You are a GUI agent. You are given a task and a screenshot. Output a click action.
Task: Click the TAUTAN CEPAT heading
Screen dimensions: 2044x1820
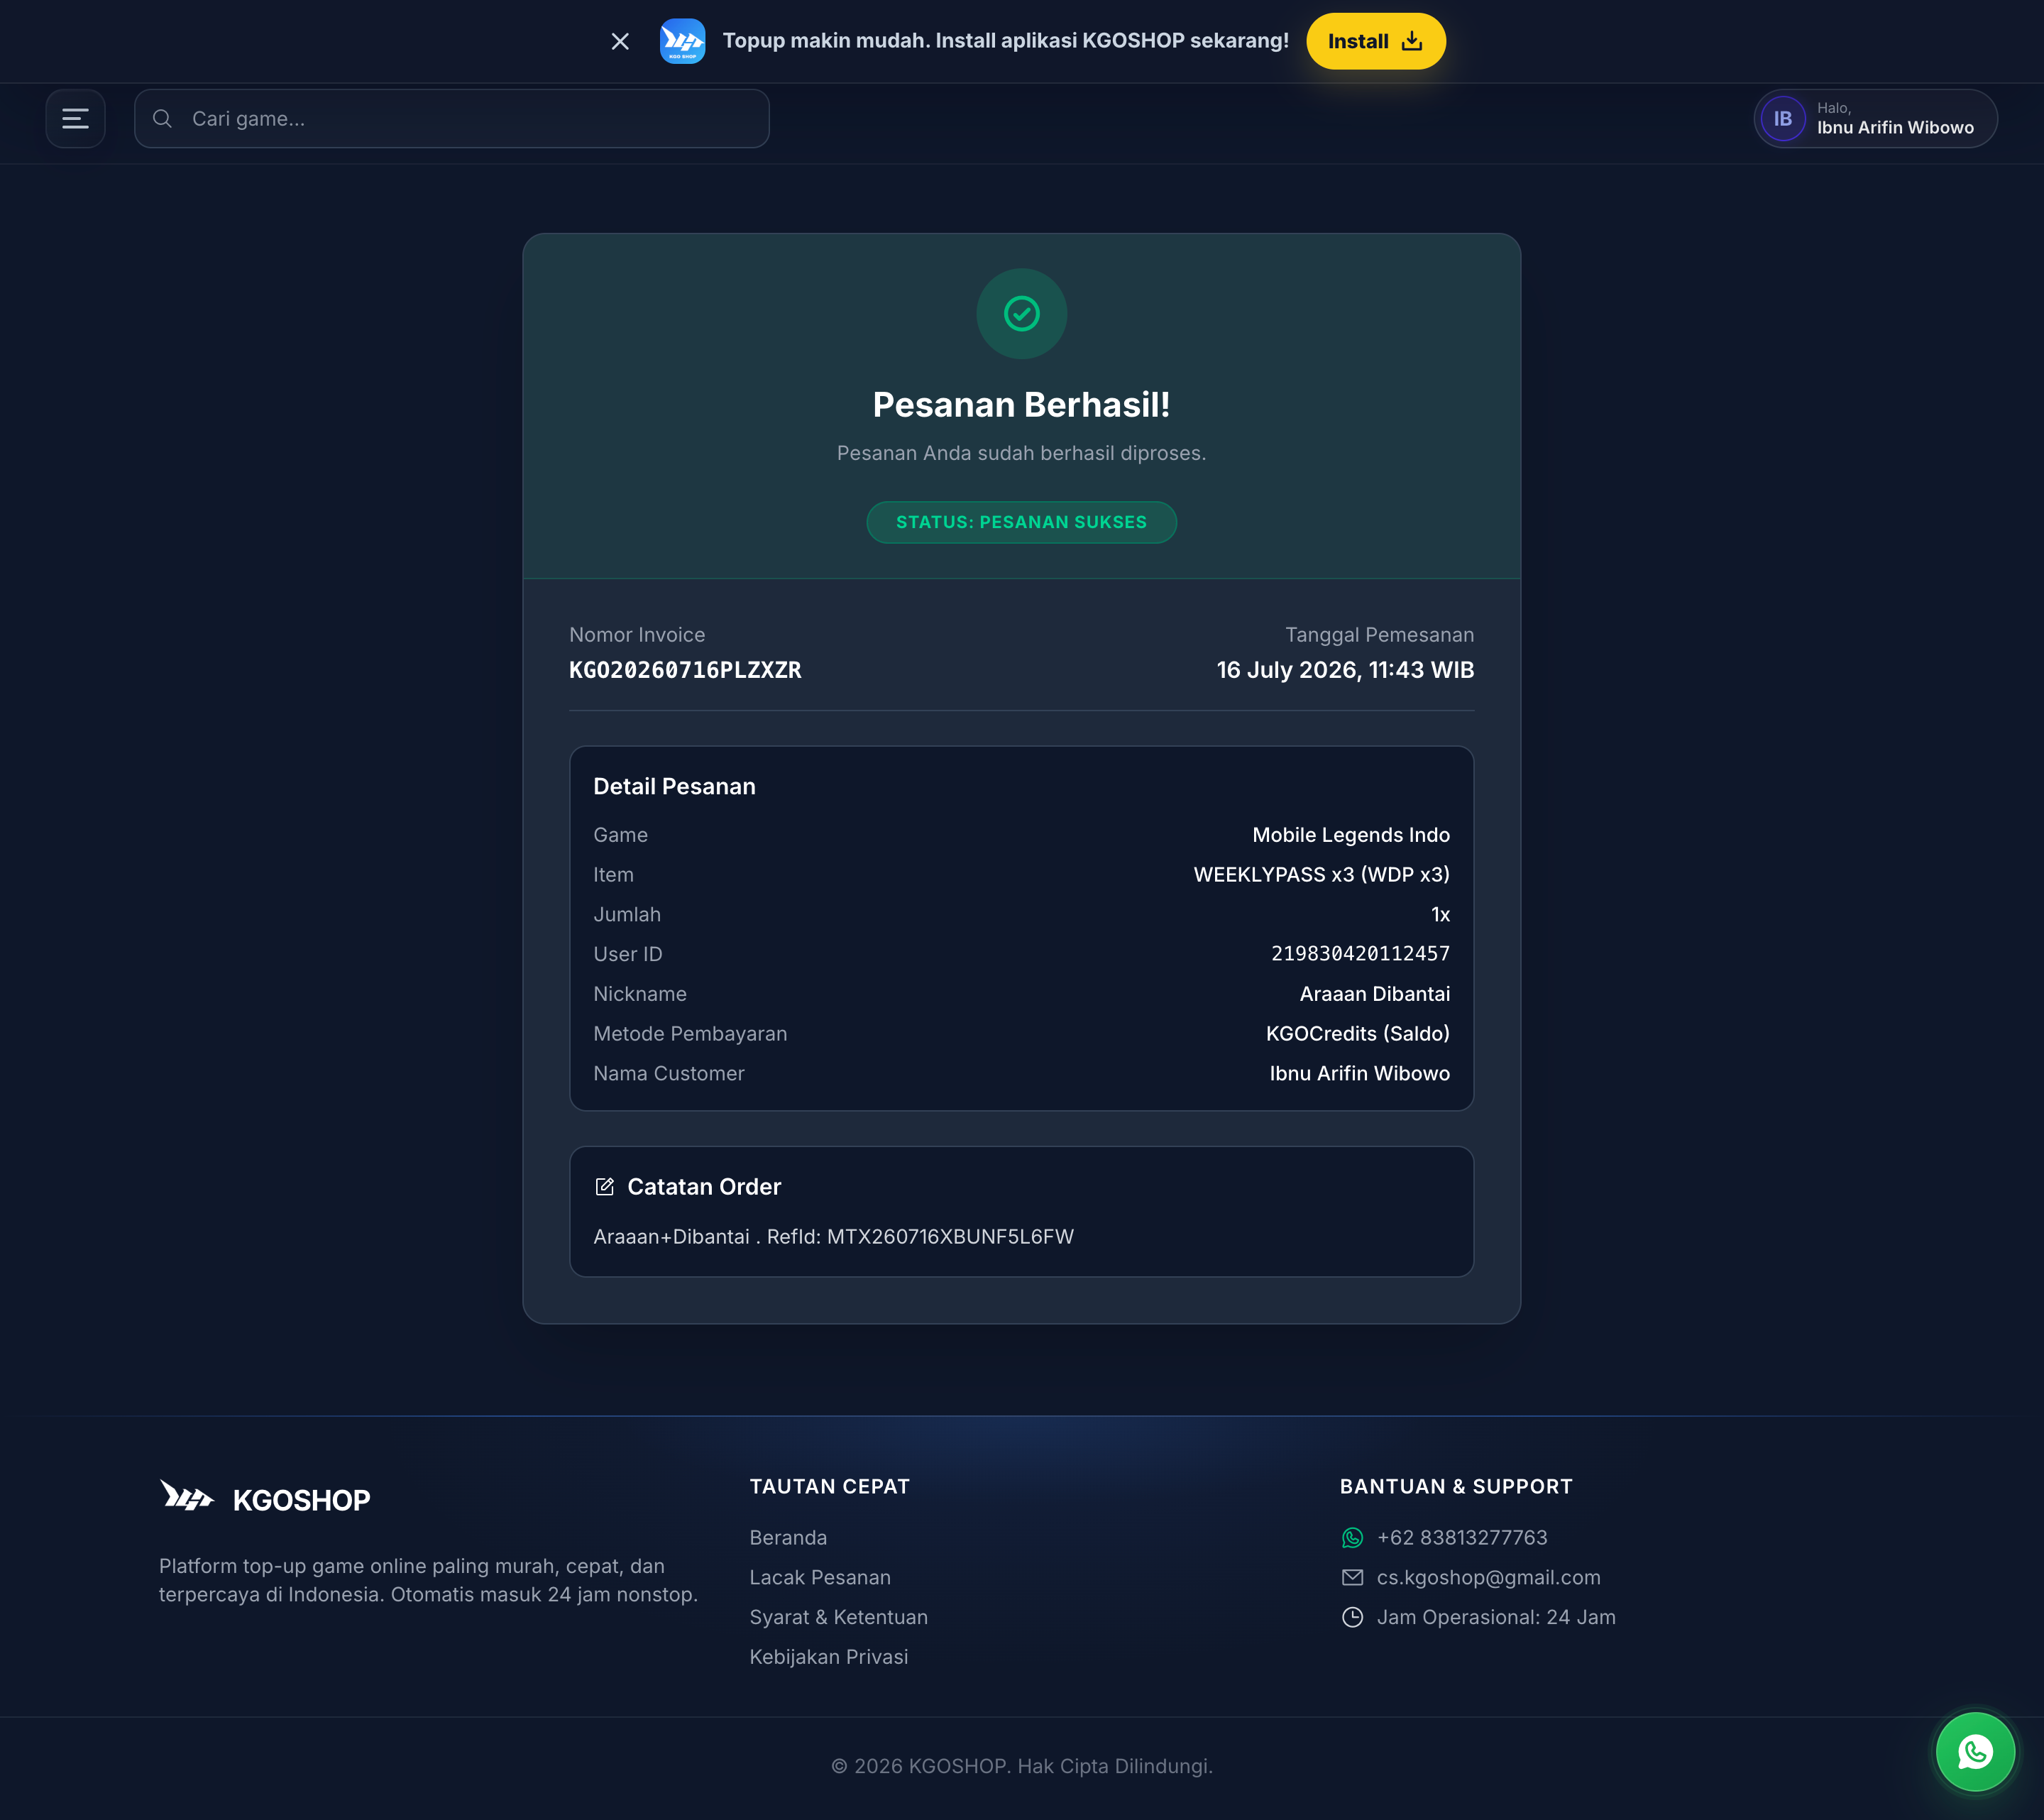tap(830, 1487)
